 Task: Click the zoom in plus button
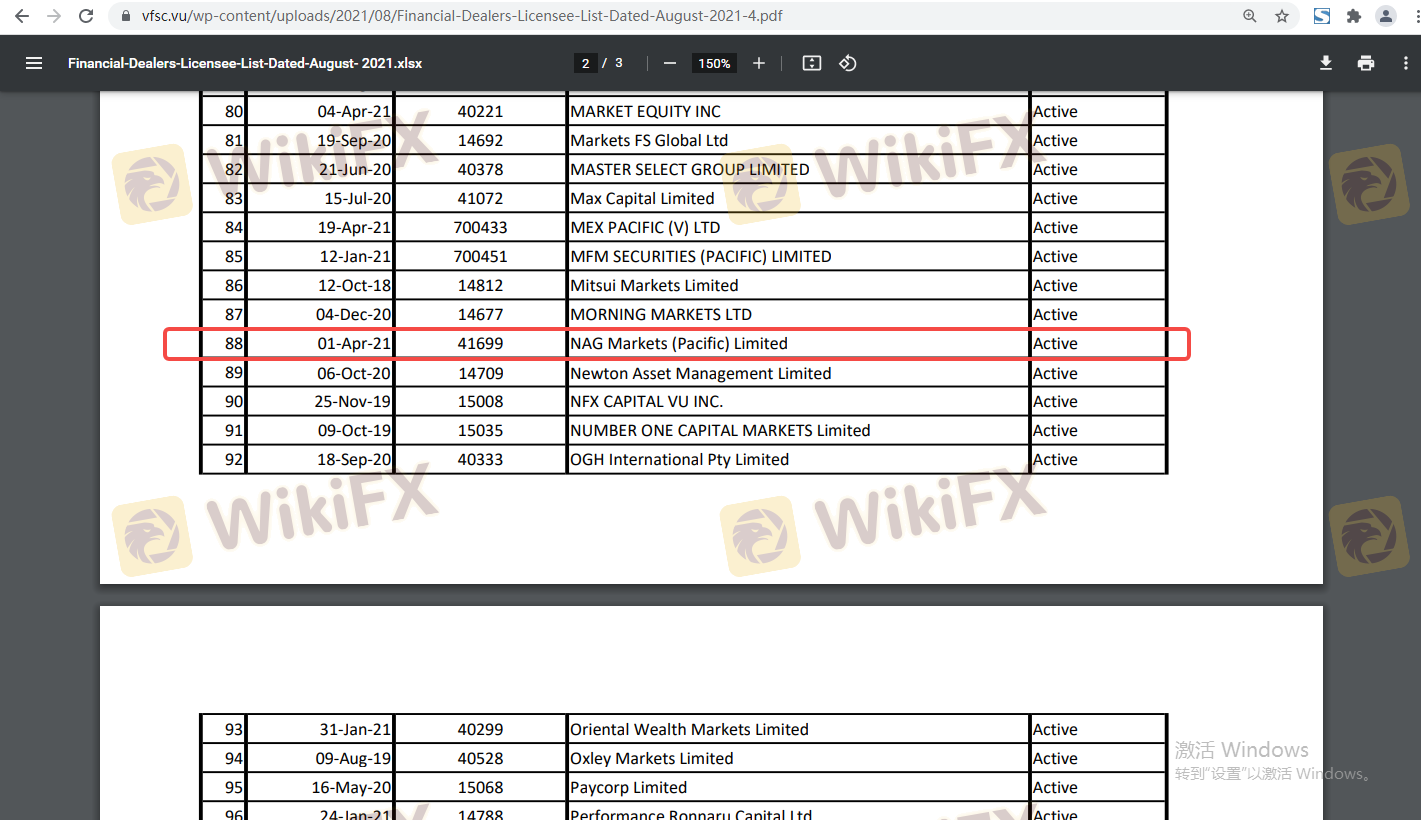pyautogui.click(x=759, y=63)
